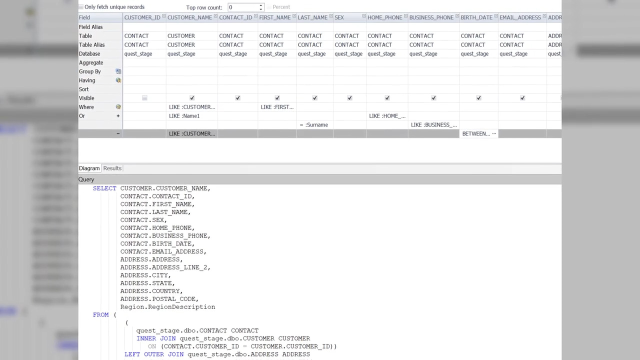Screen dimensions: 640x360
Task: Click the '= :Surname' condition cell
Action: click(315, 125)
